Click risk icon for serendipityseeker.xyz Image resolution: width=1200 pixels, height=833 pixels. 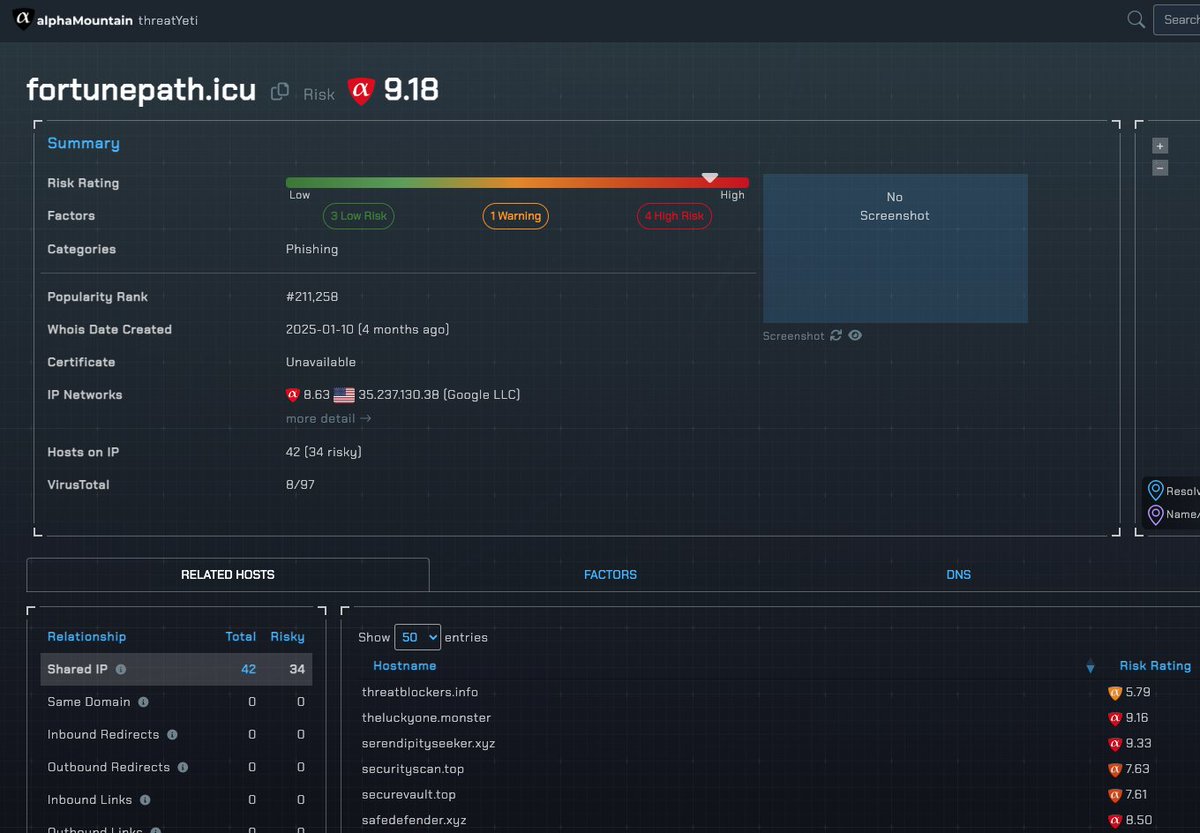[1115, 744]
